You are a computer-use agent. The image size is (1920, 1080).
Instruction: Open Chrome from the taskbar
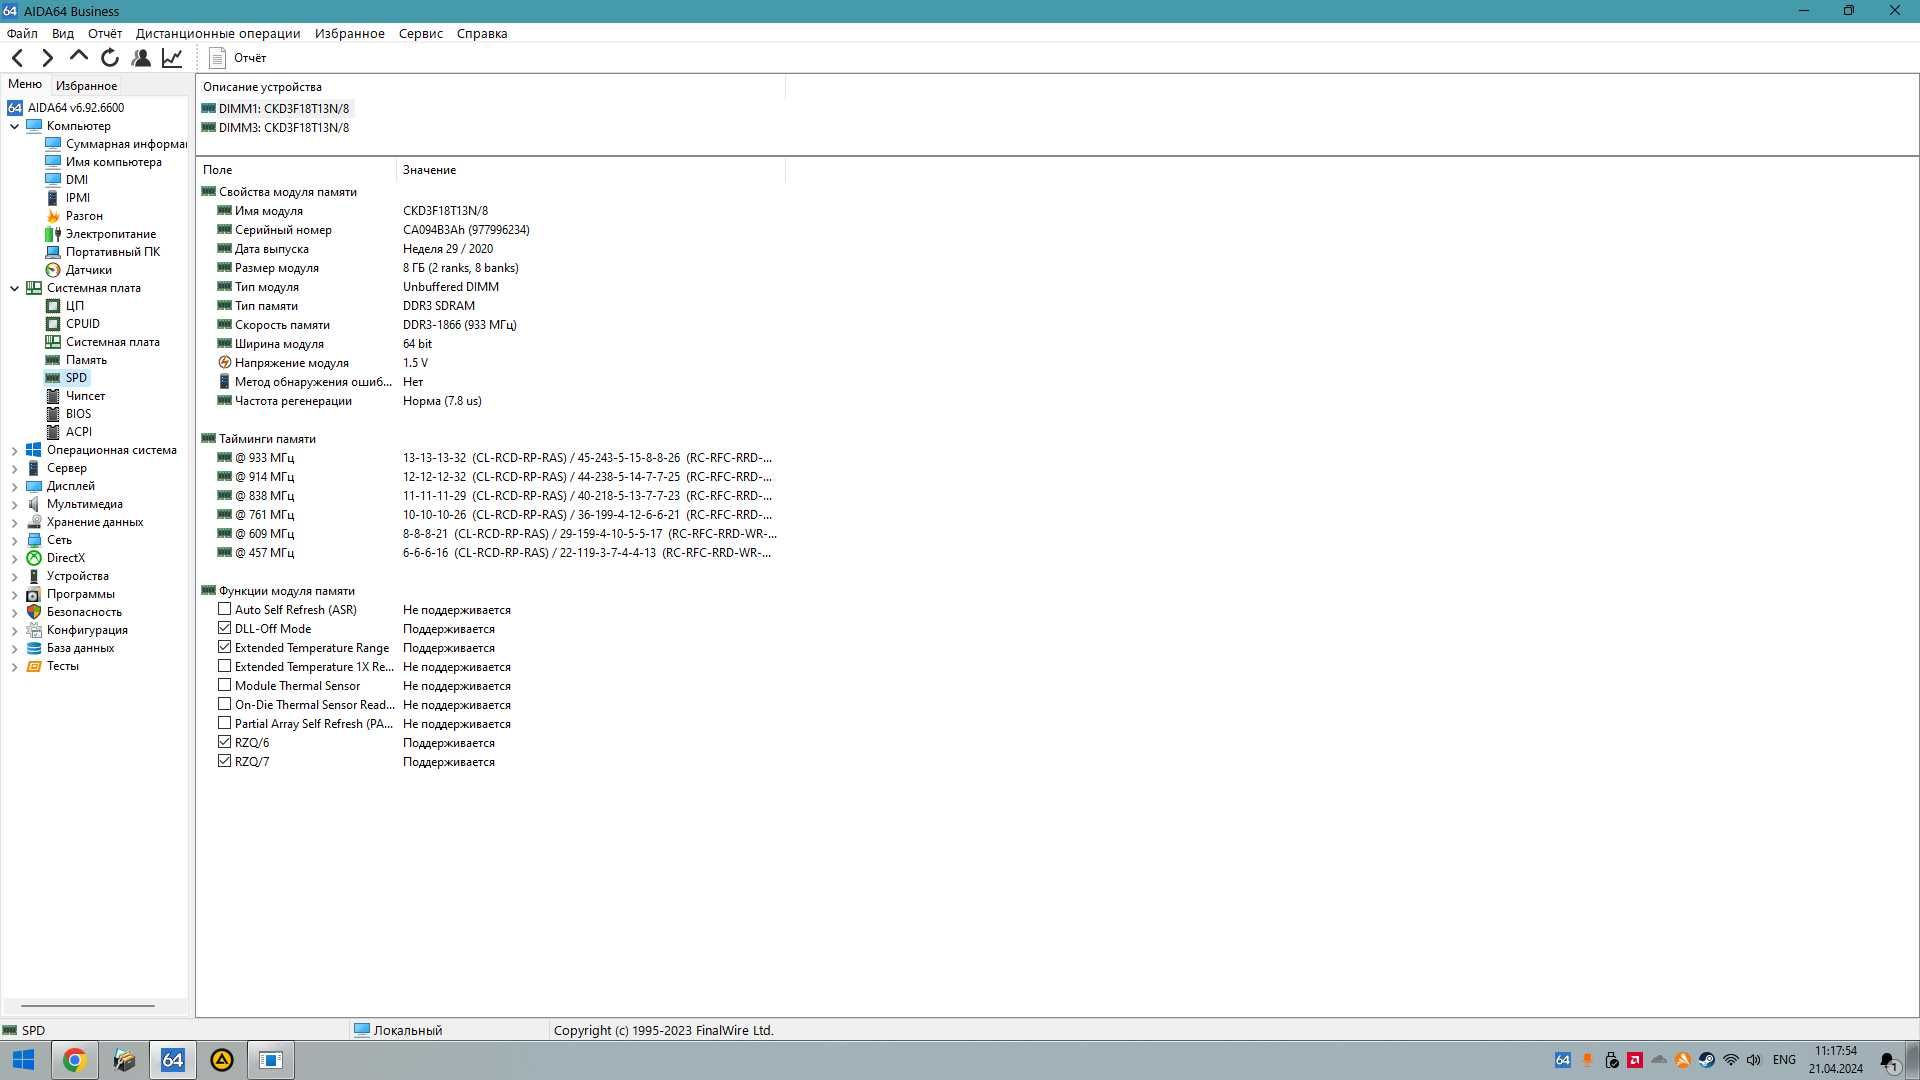click(x=74, y=1060)
